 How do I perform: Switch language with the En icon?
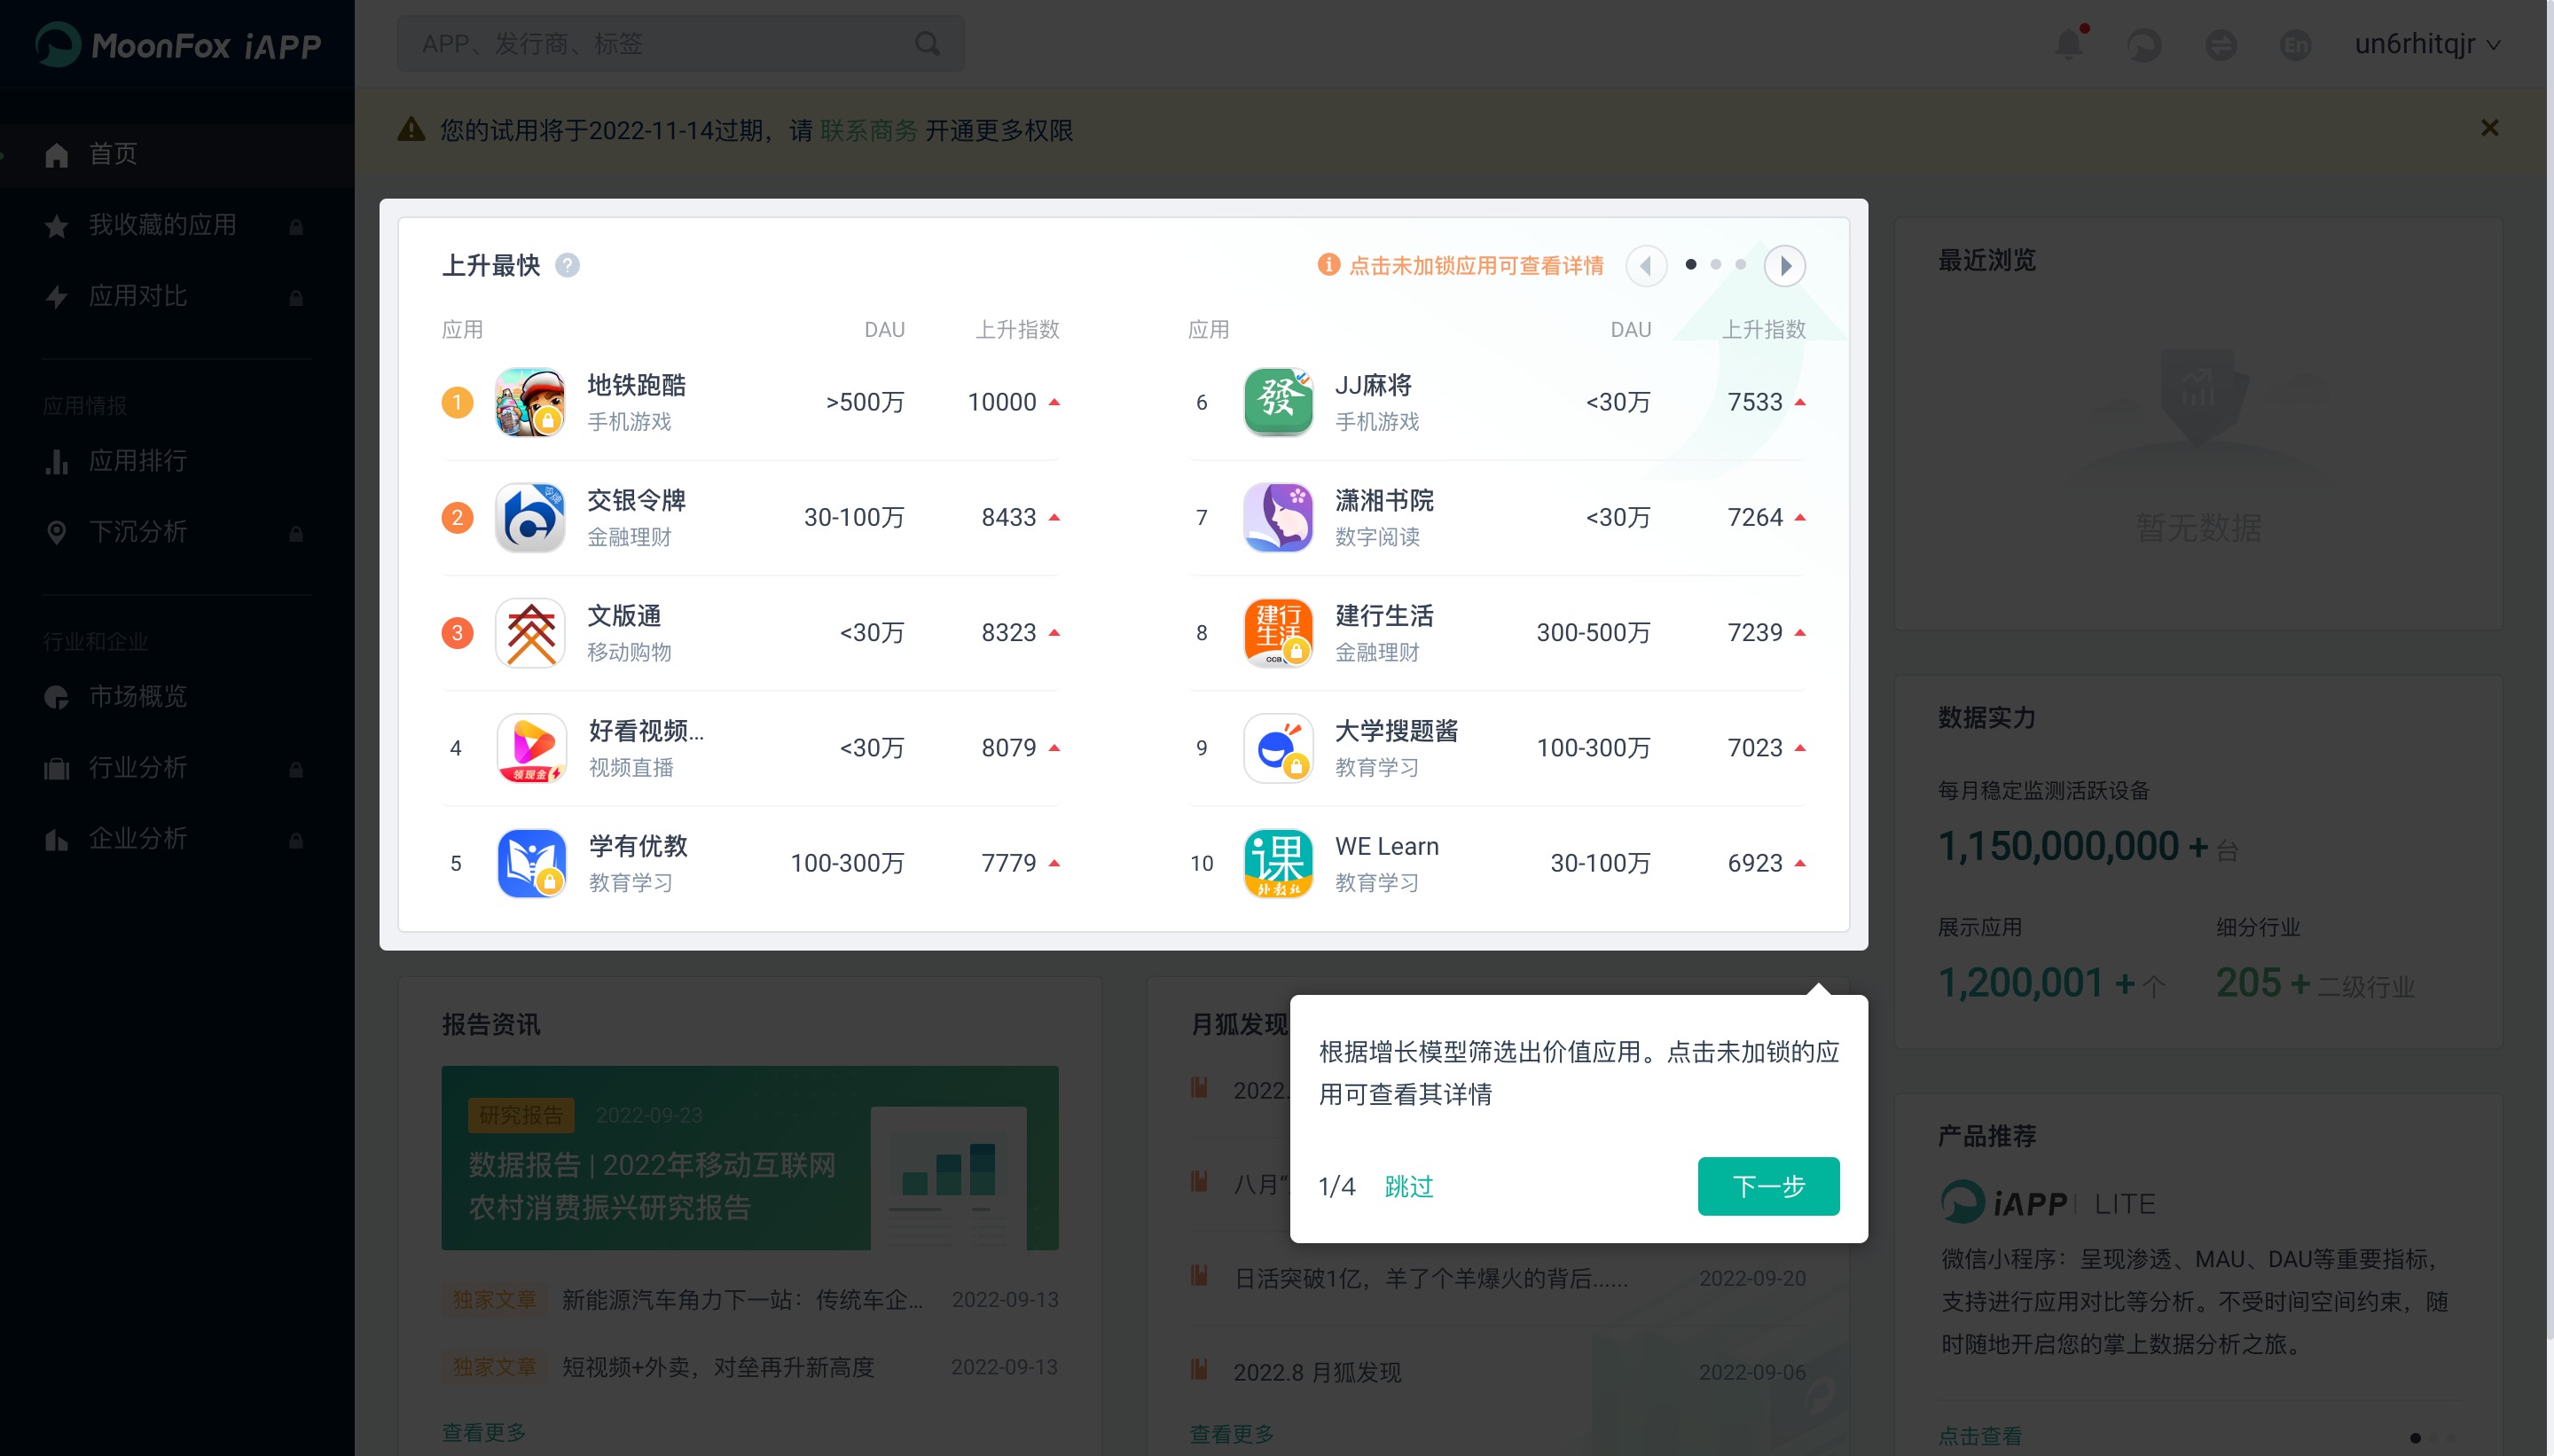click(2295, 44)
